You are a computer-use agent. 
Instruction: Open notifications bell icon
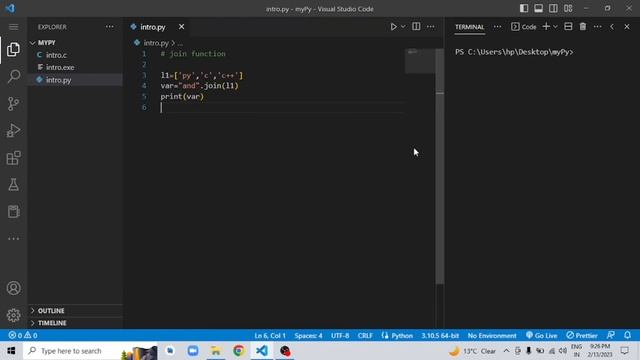coord(627,335)
